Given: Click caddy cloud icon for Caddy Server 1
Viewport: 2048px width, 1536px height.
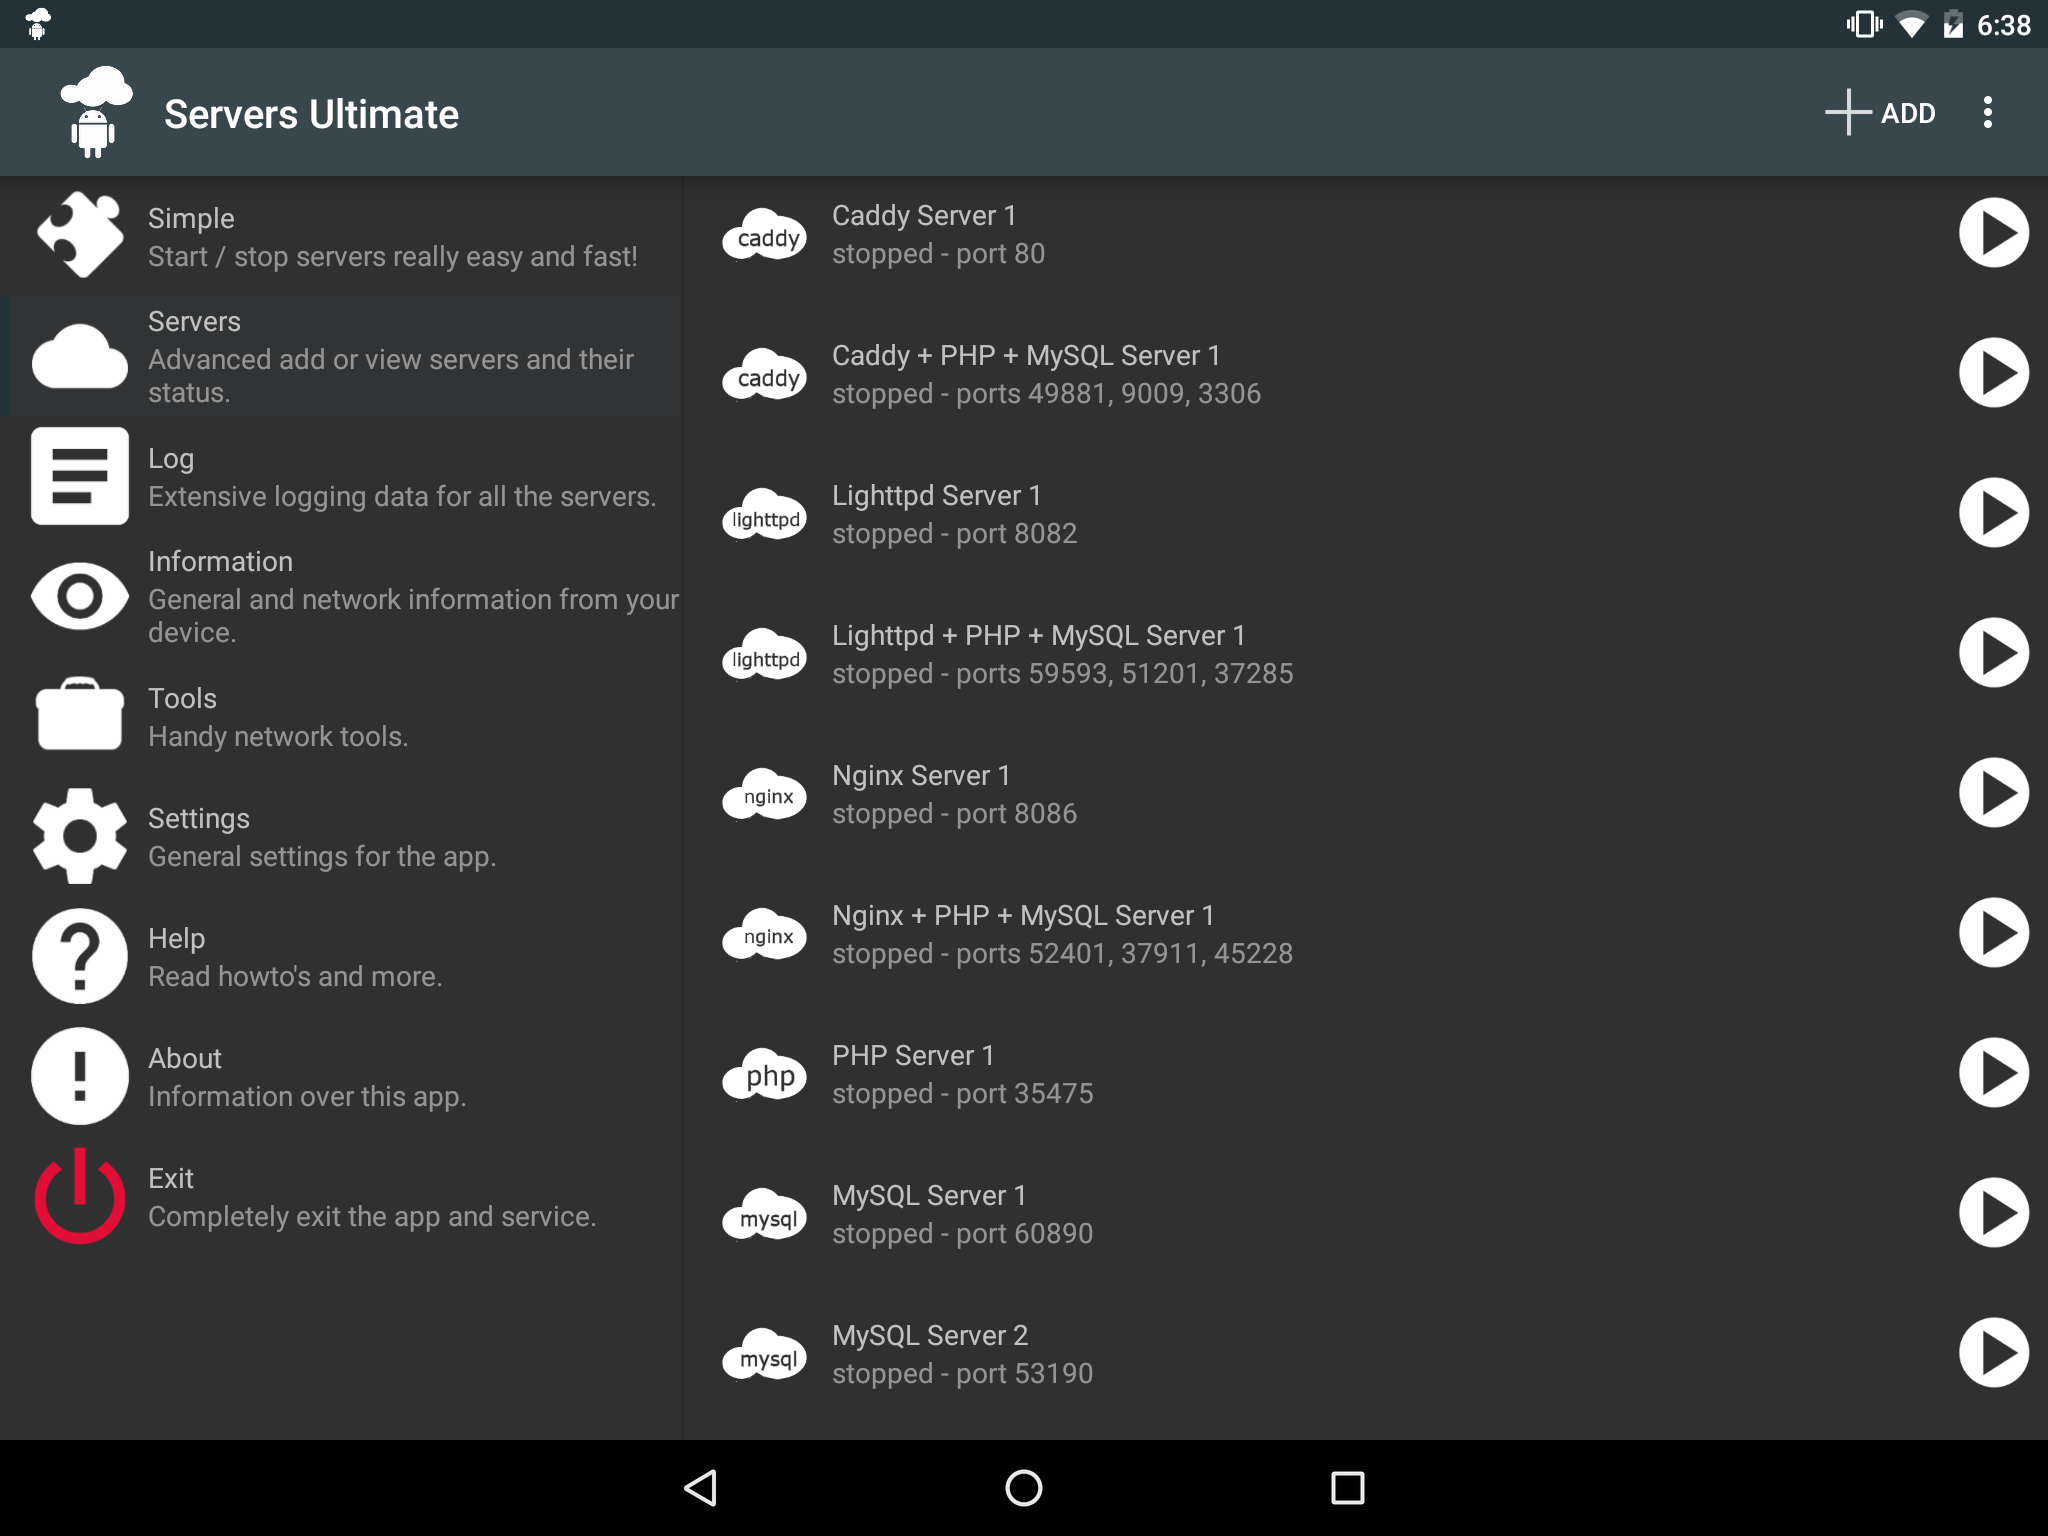Looking at the screenshot, I should tap(765, 234).
